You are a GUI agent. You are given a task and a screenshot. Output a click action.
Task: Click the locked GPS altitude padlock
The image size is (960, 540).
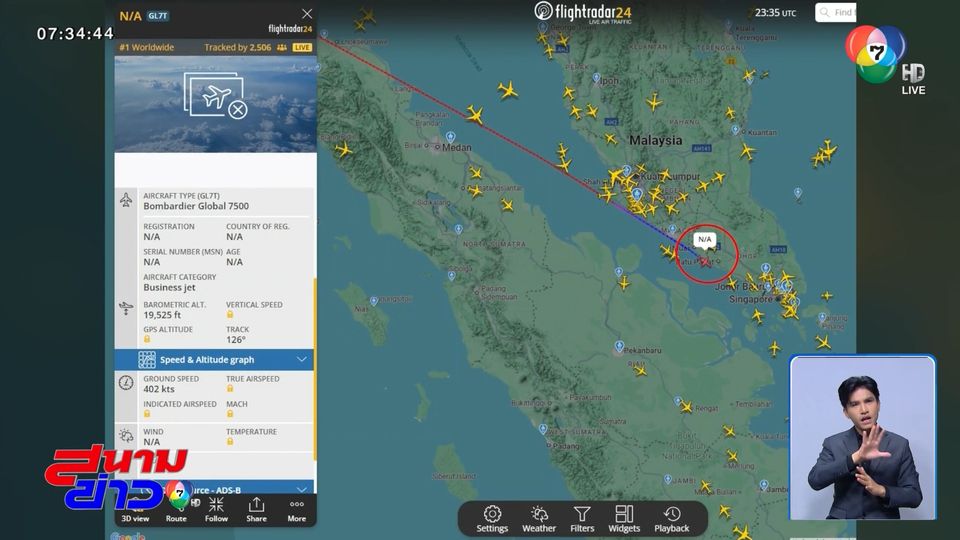(x=147, y=339)
